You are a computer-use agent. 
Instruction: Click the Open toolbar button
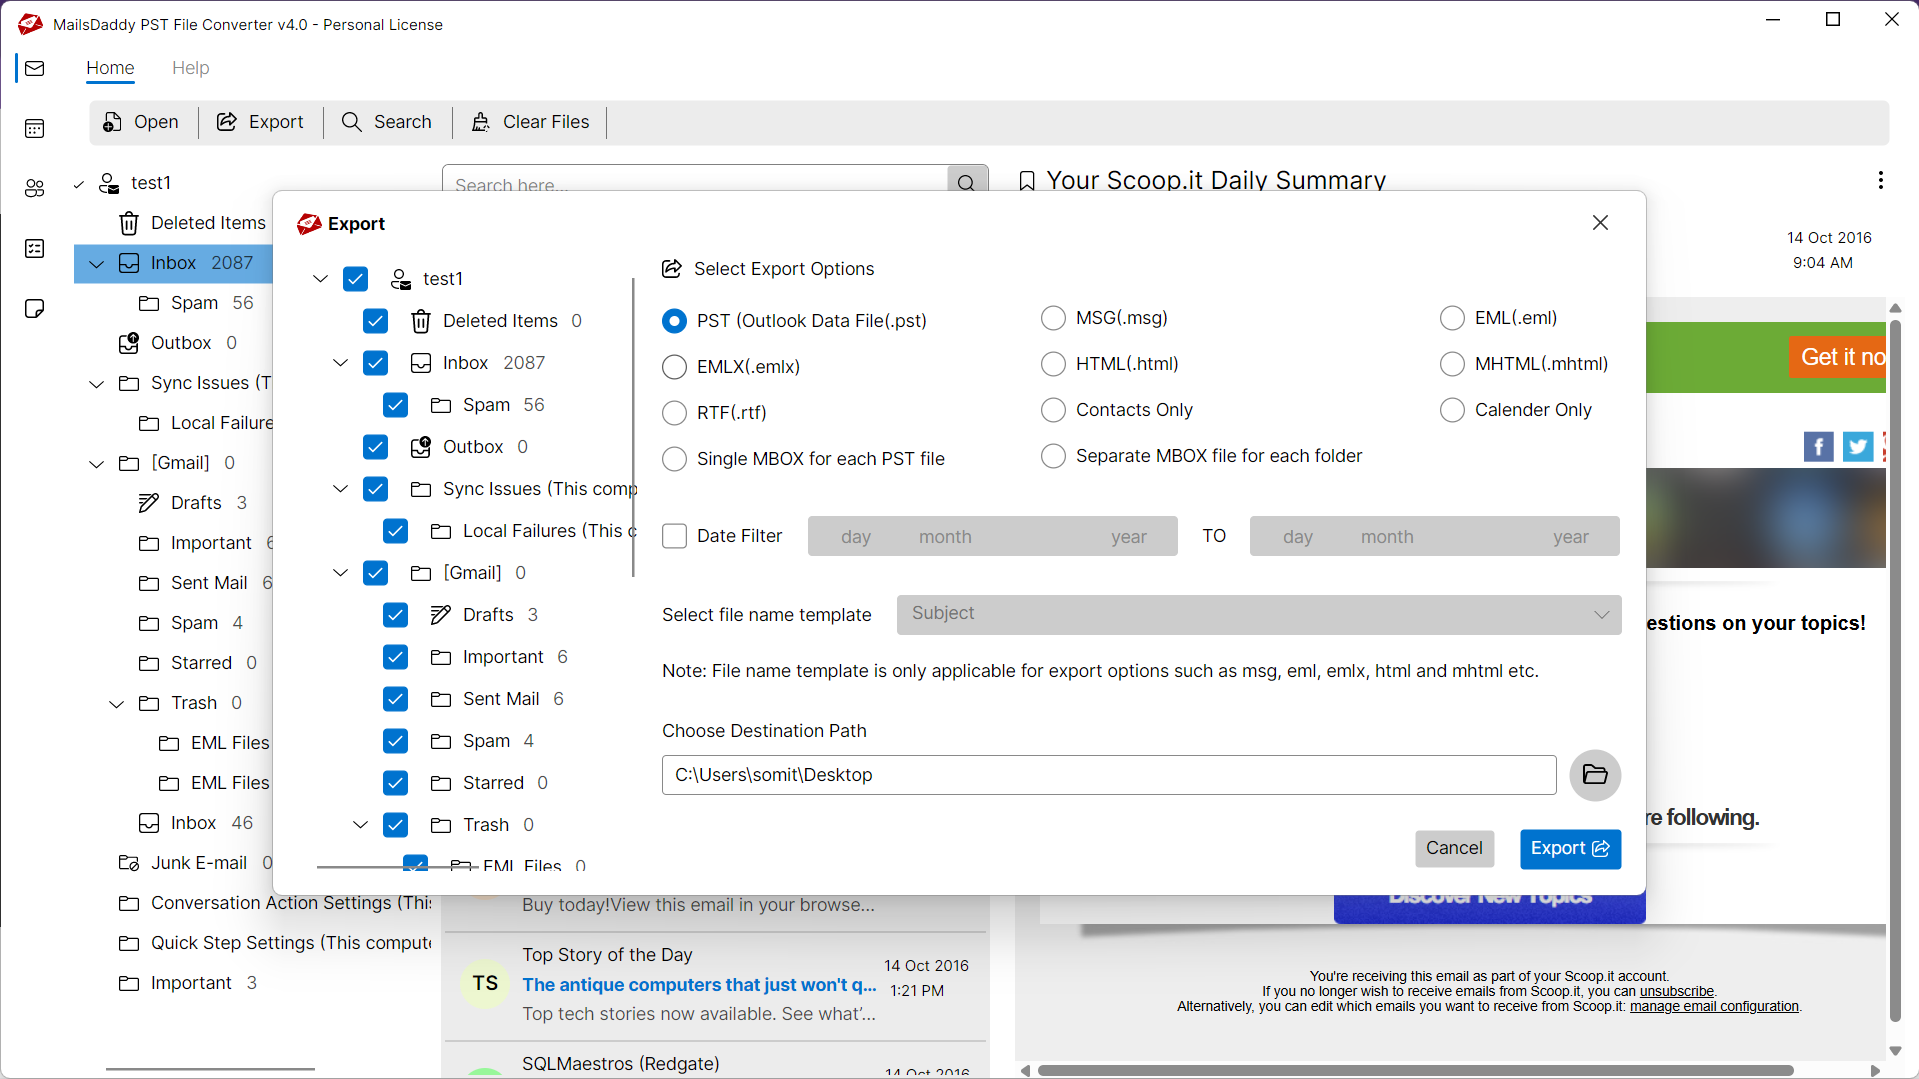click(x=141, y=122)
